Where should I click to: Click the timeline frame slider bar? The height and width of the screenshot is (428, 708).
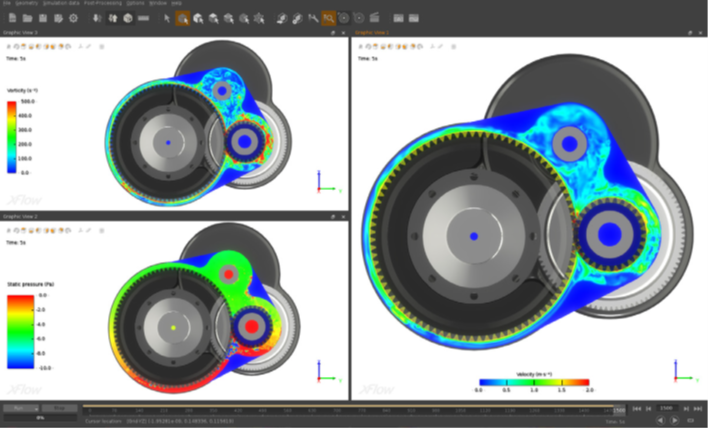(350, 409)
